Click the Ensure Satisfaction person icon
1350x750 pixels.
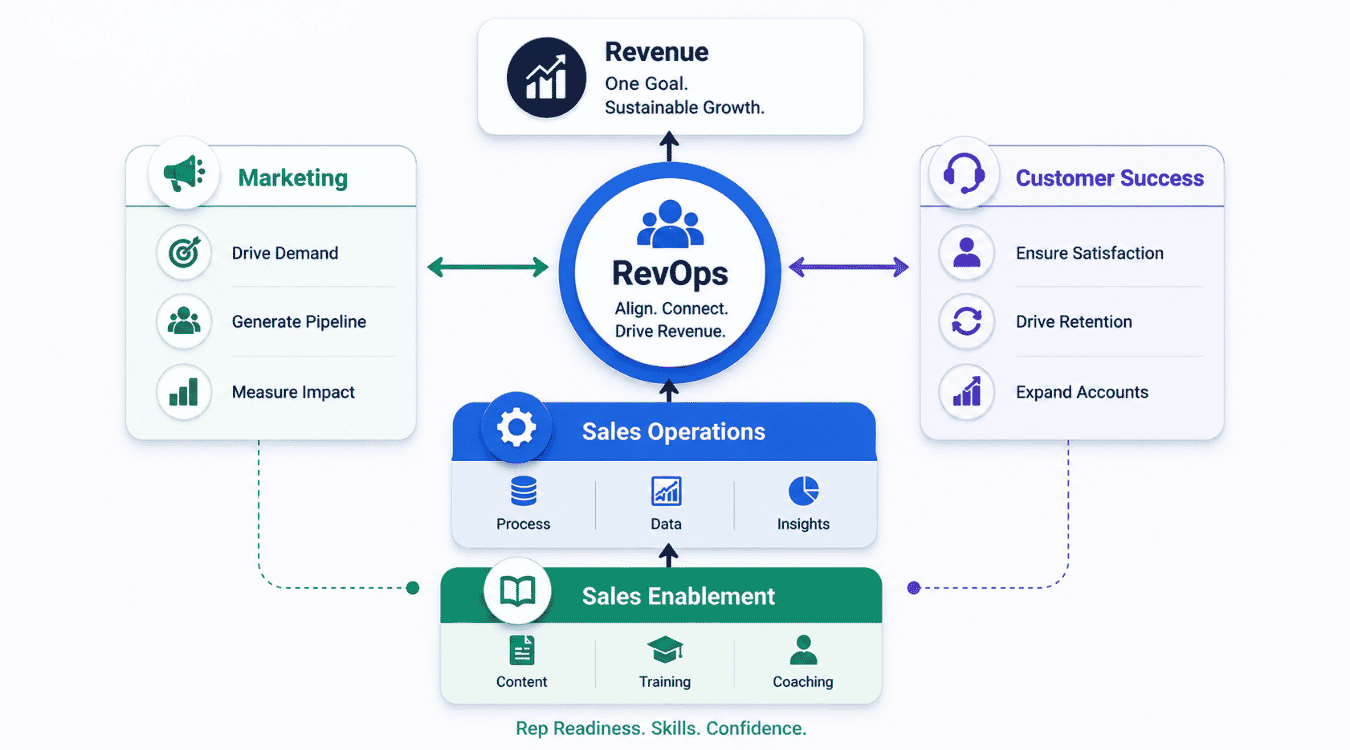(x=967, y=253)
